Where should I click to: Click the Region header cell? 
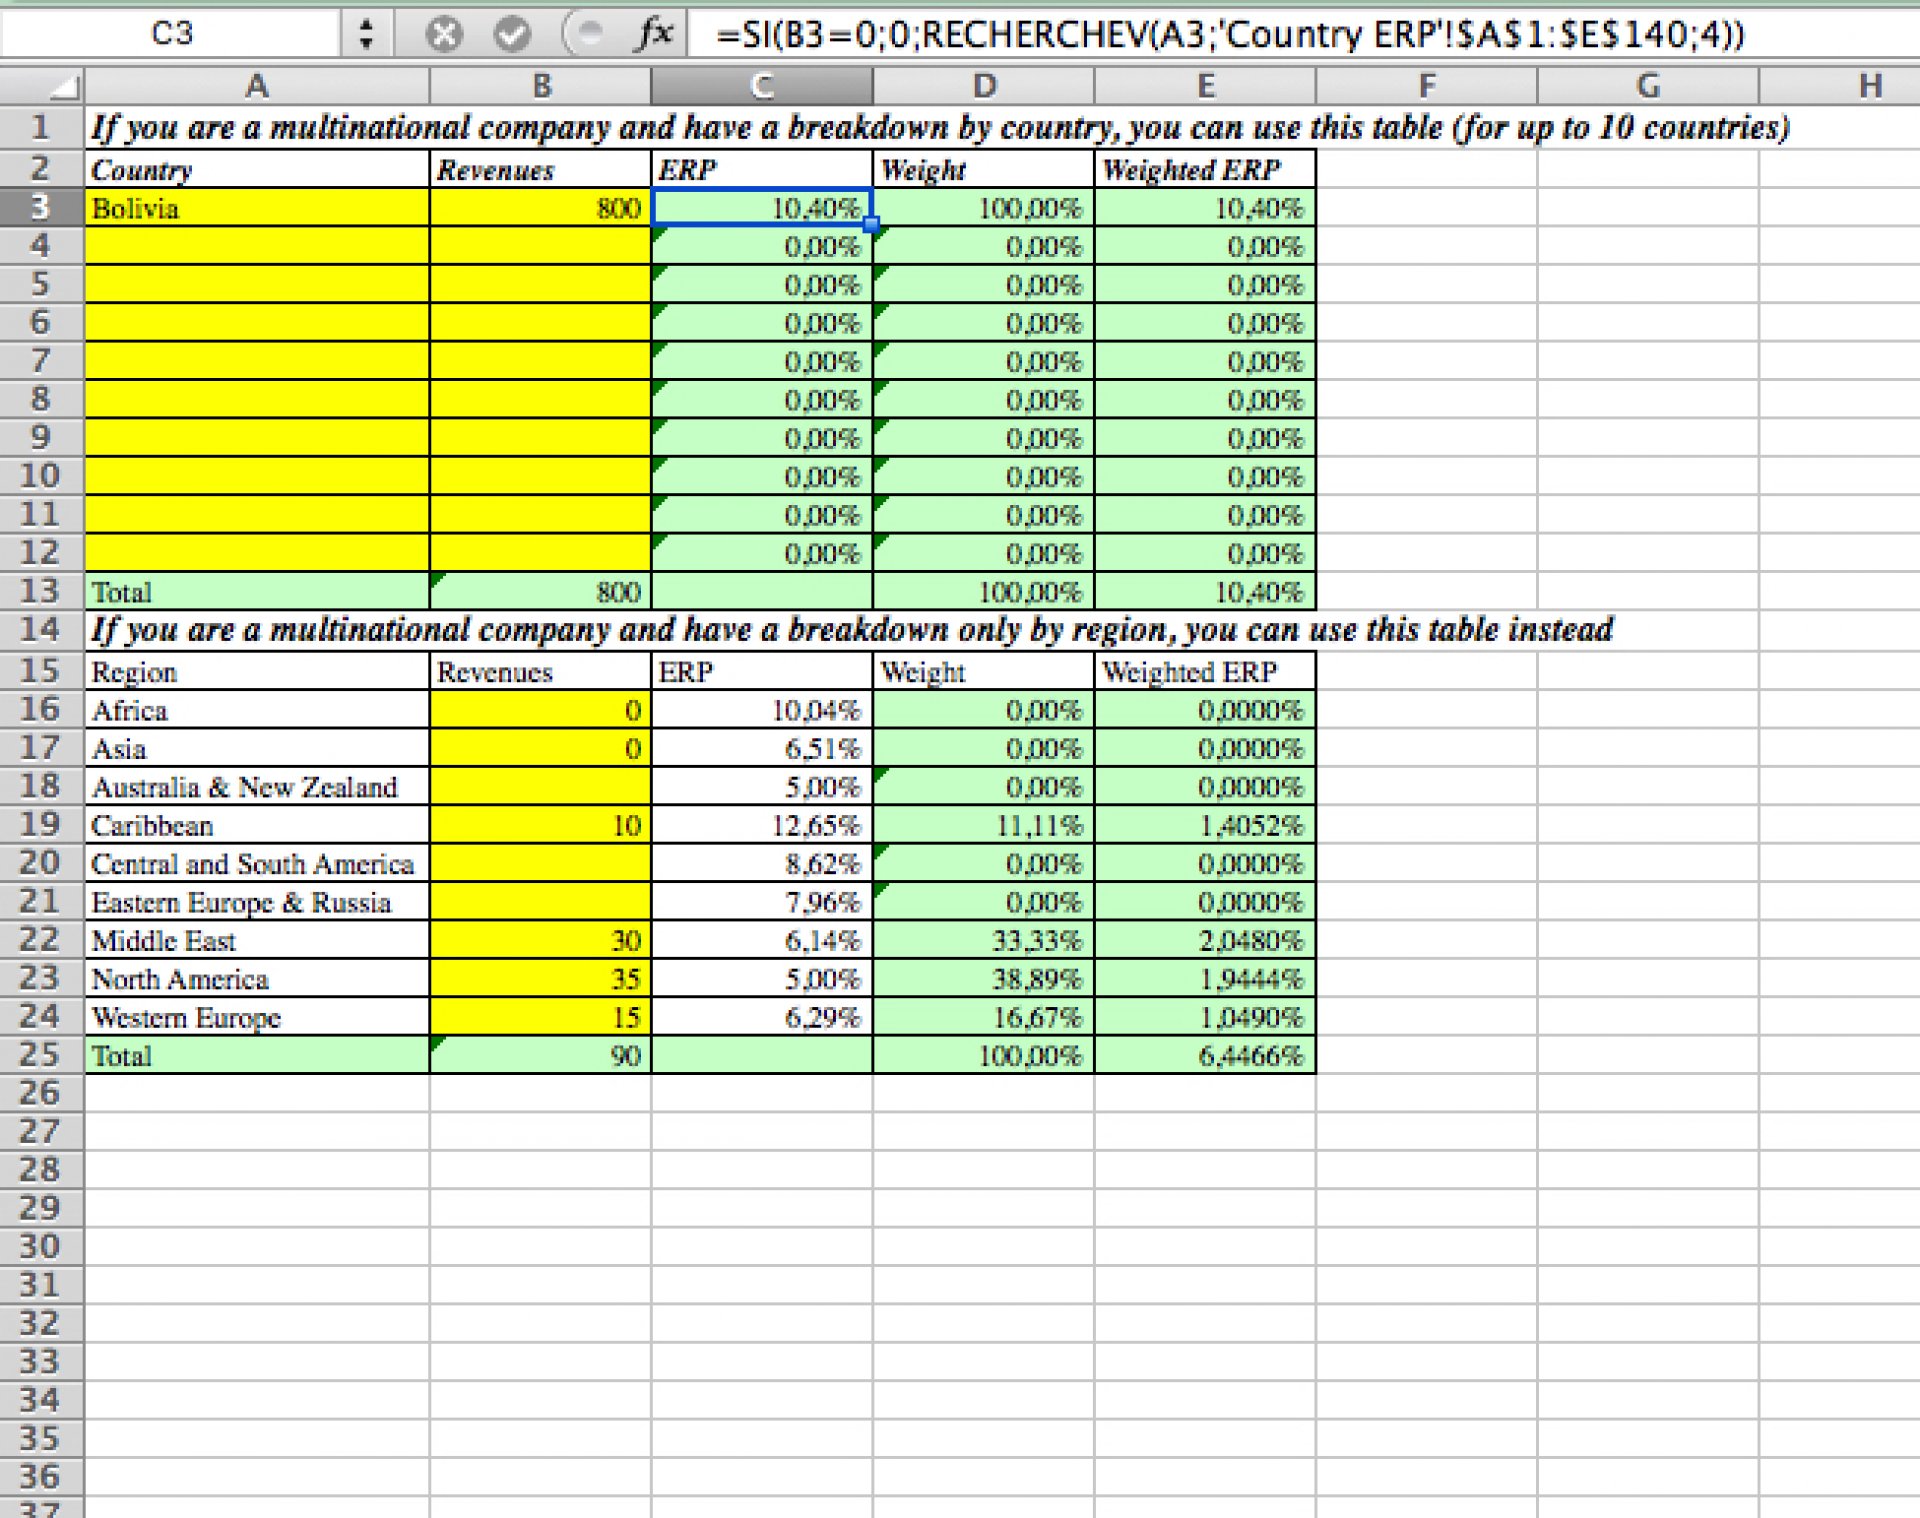[x=257, y=672]
